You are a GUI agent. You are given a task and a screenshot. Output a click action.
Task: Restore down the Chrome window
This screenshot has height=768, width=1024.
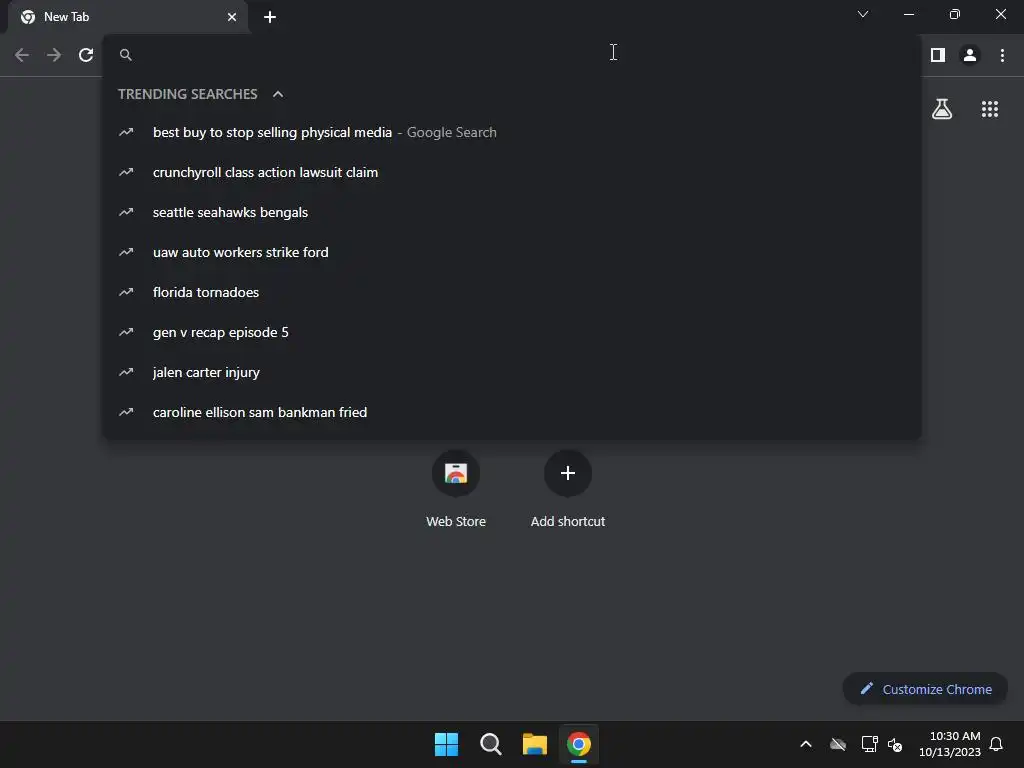tap(955, 14)
